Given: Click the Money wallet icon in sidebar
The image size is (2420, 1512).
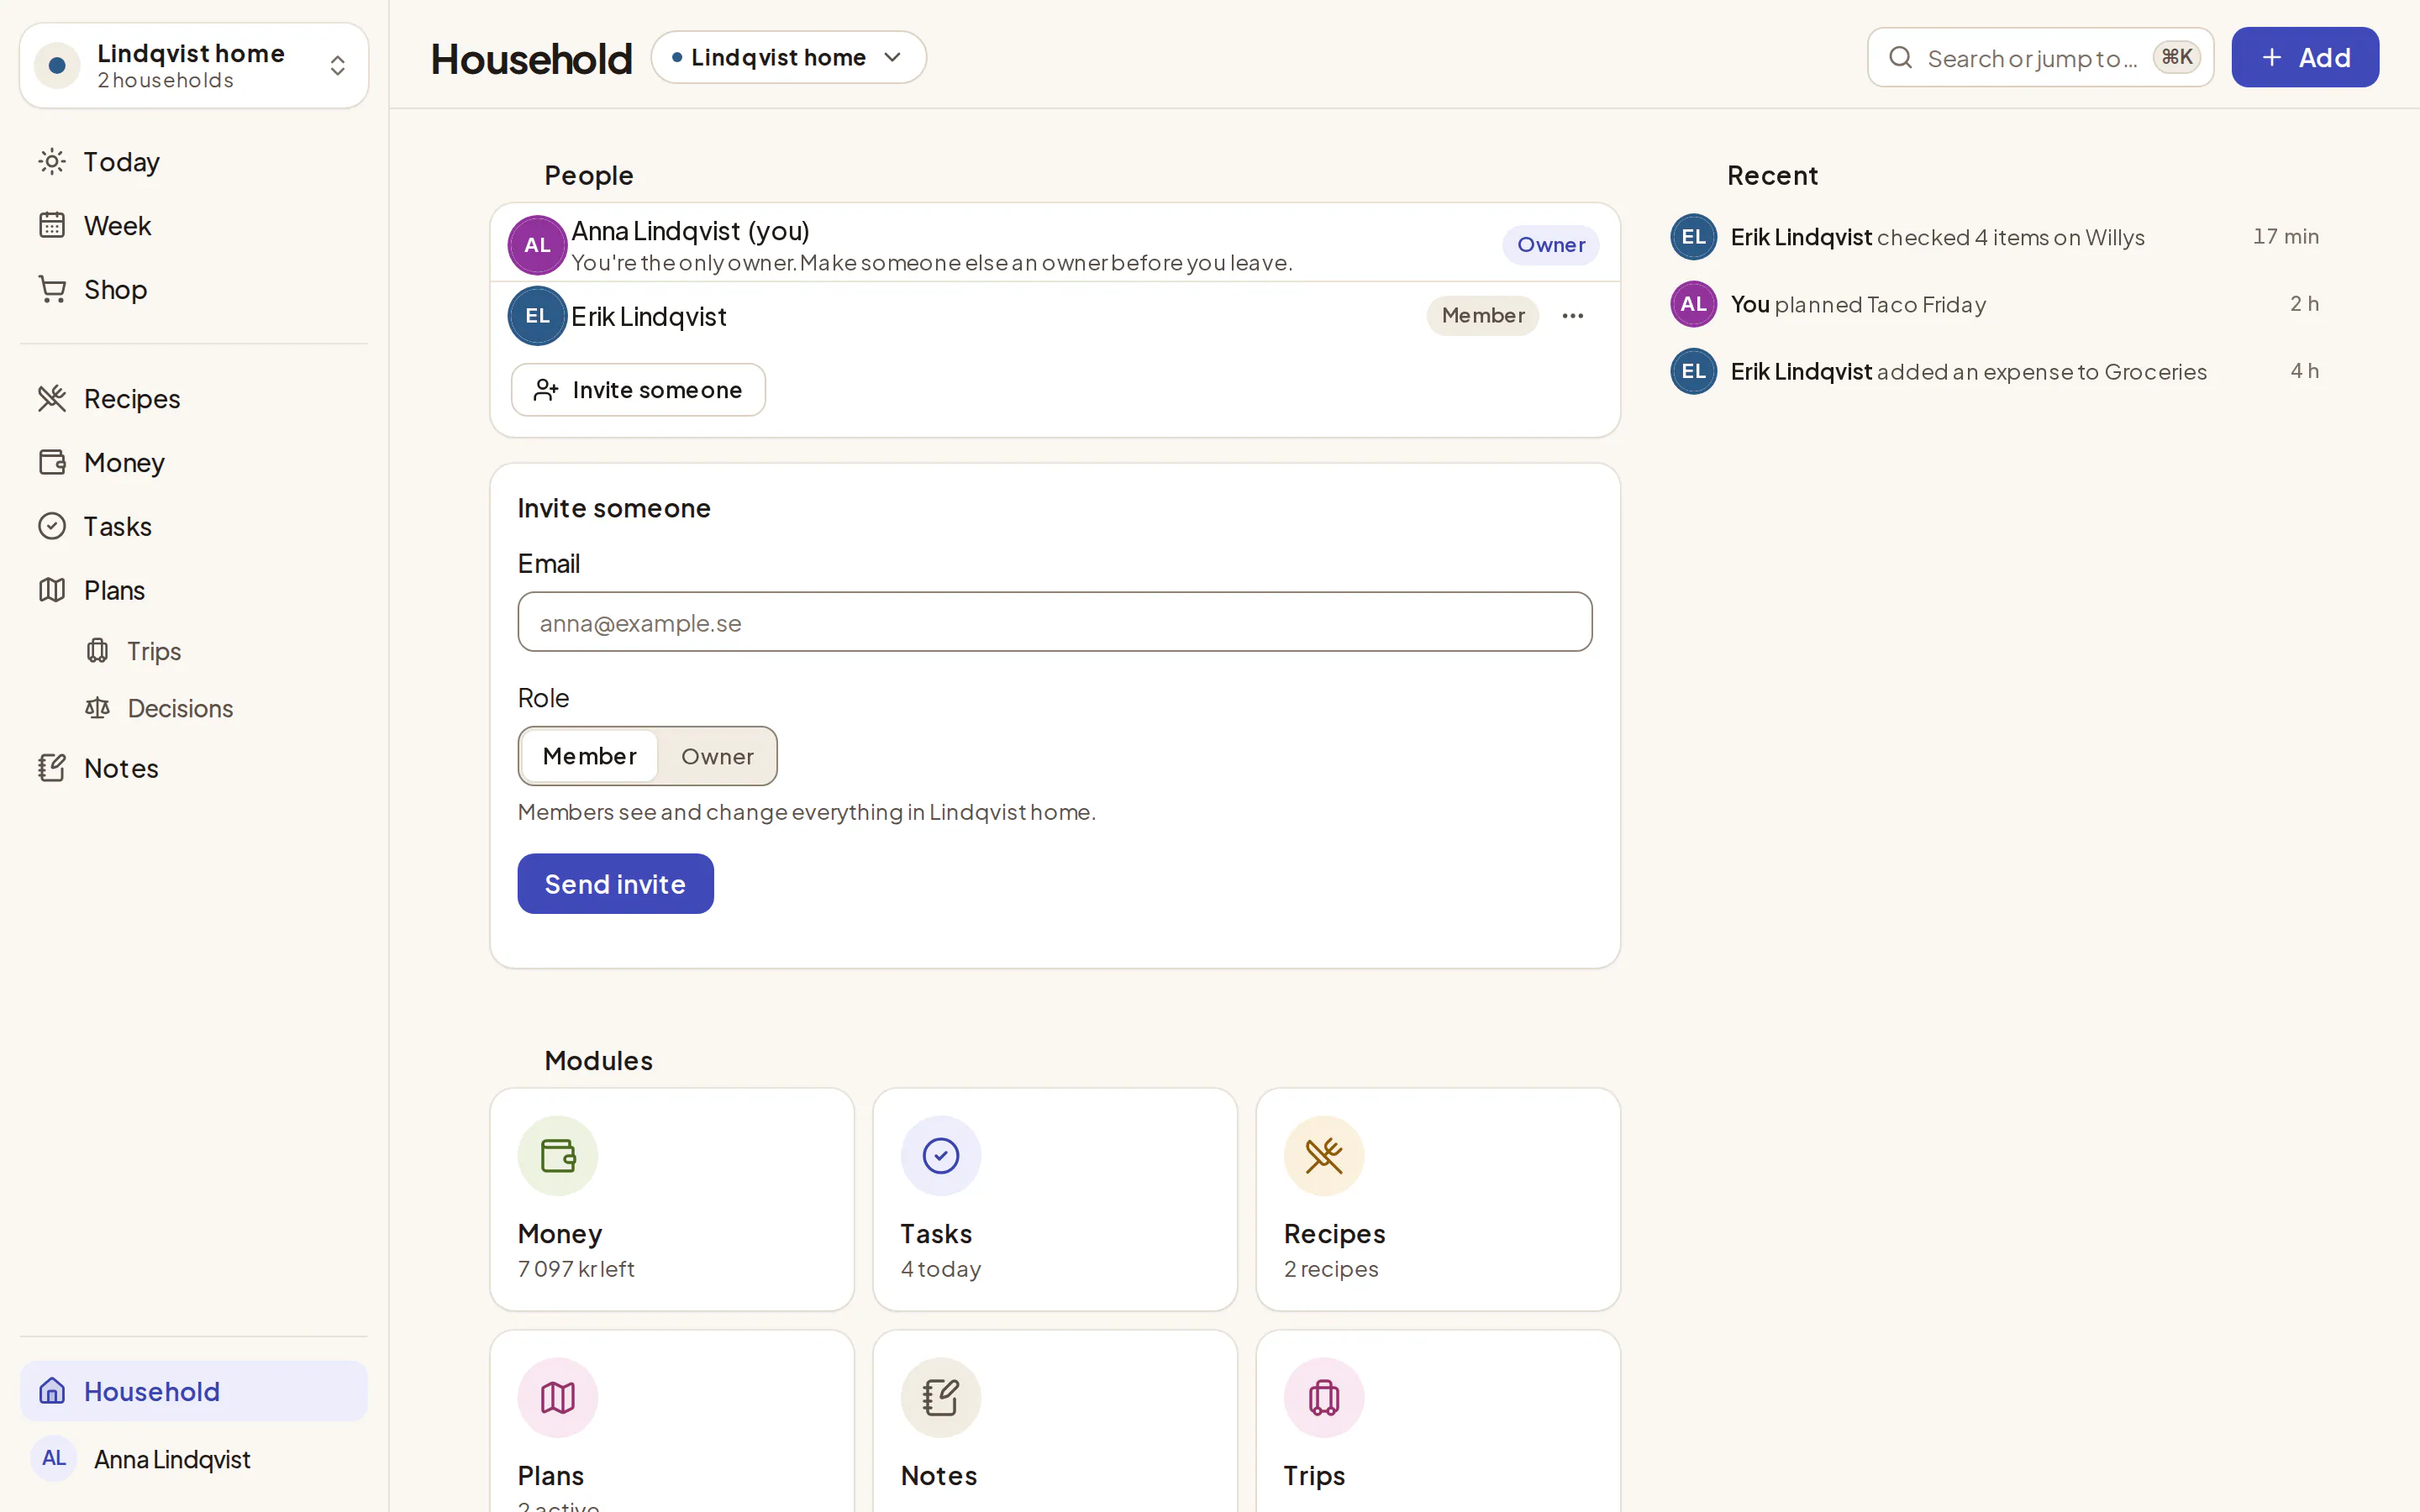Looking at the screenshot, I should pos(52,462).
